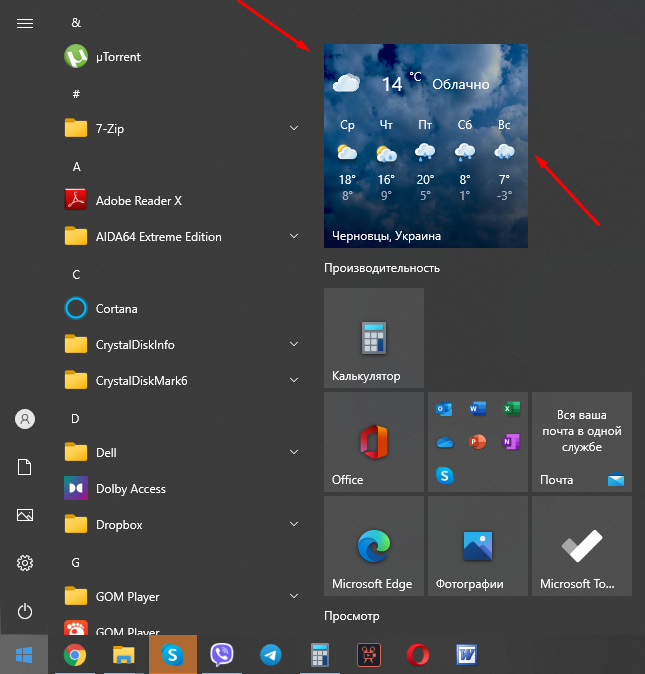
Task: Open the Калькулятор tile
Action: (374, 338)
